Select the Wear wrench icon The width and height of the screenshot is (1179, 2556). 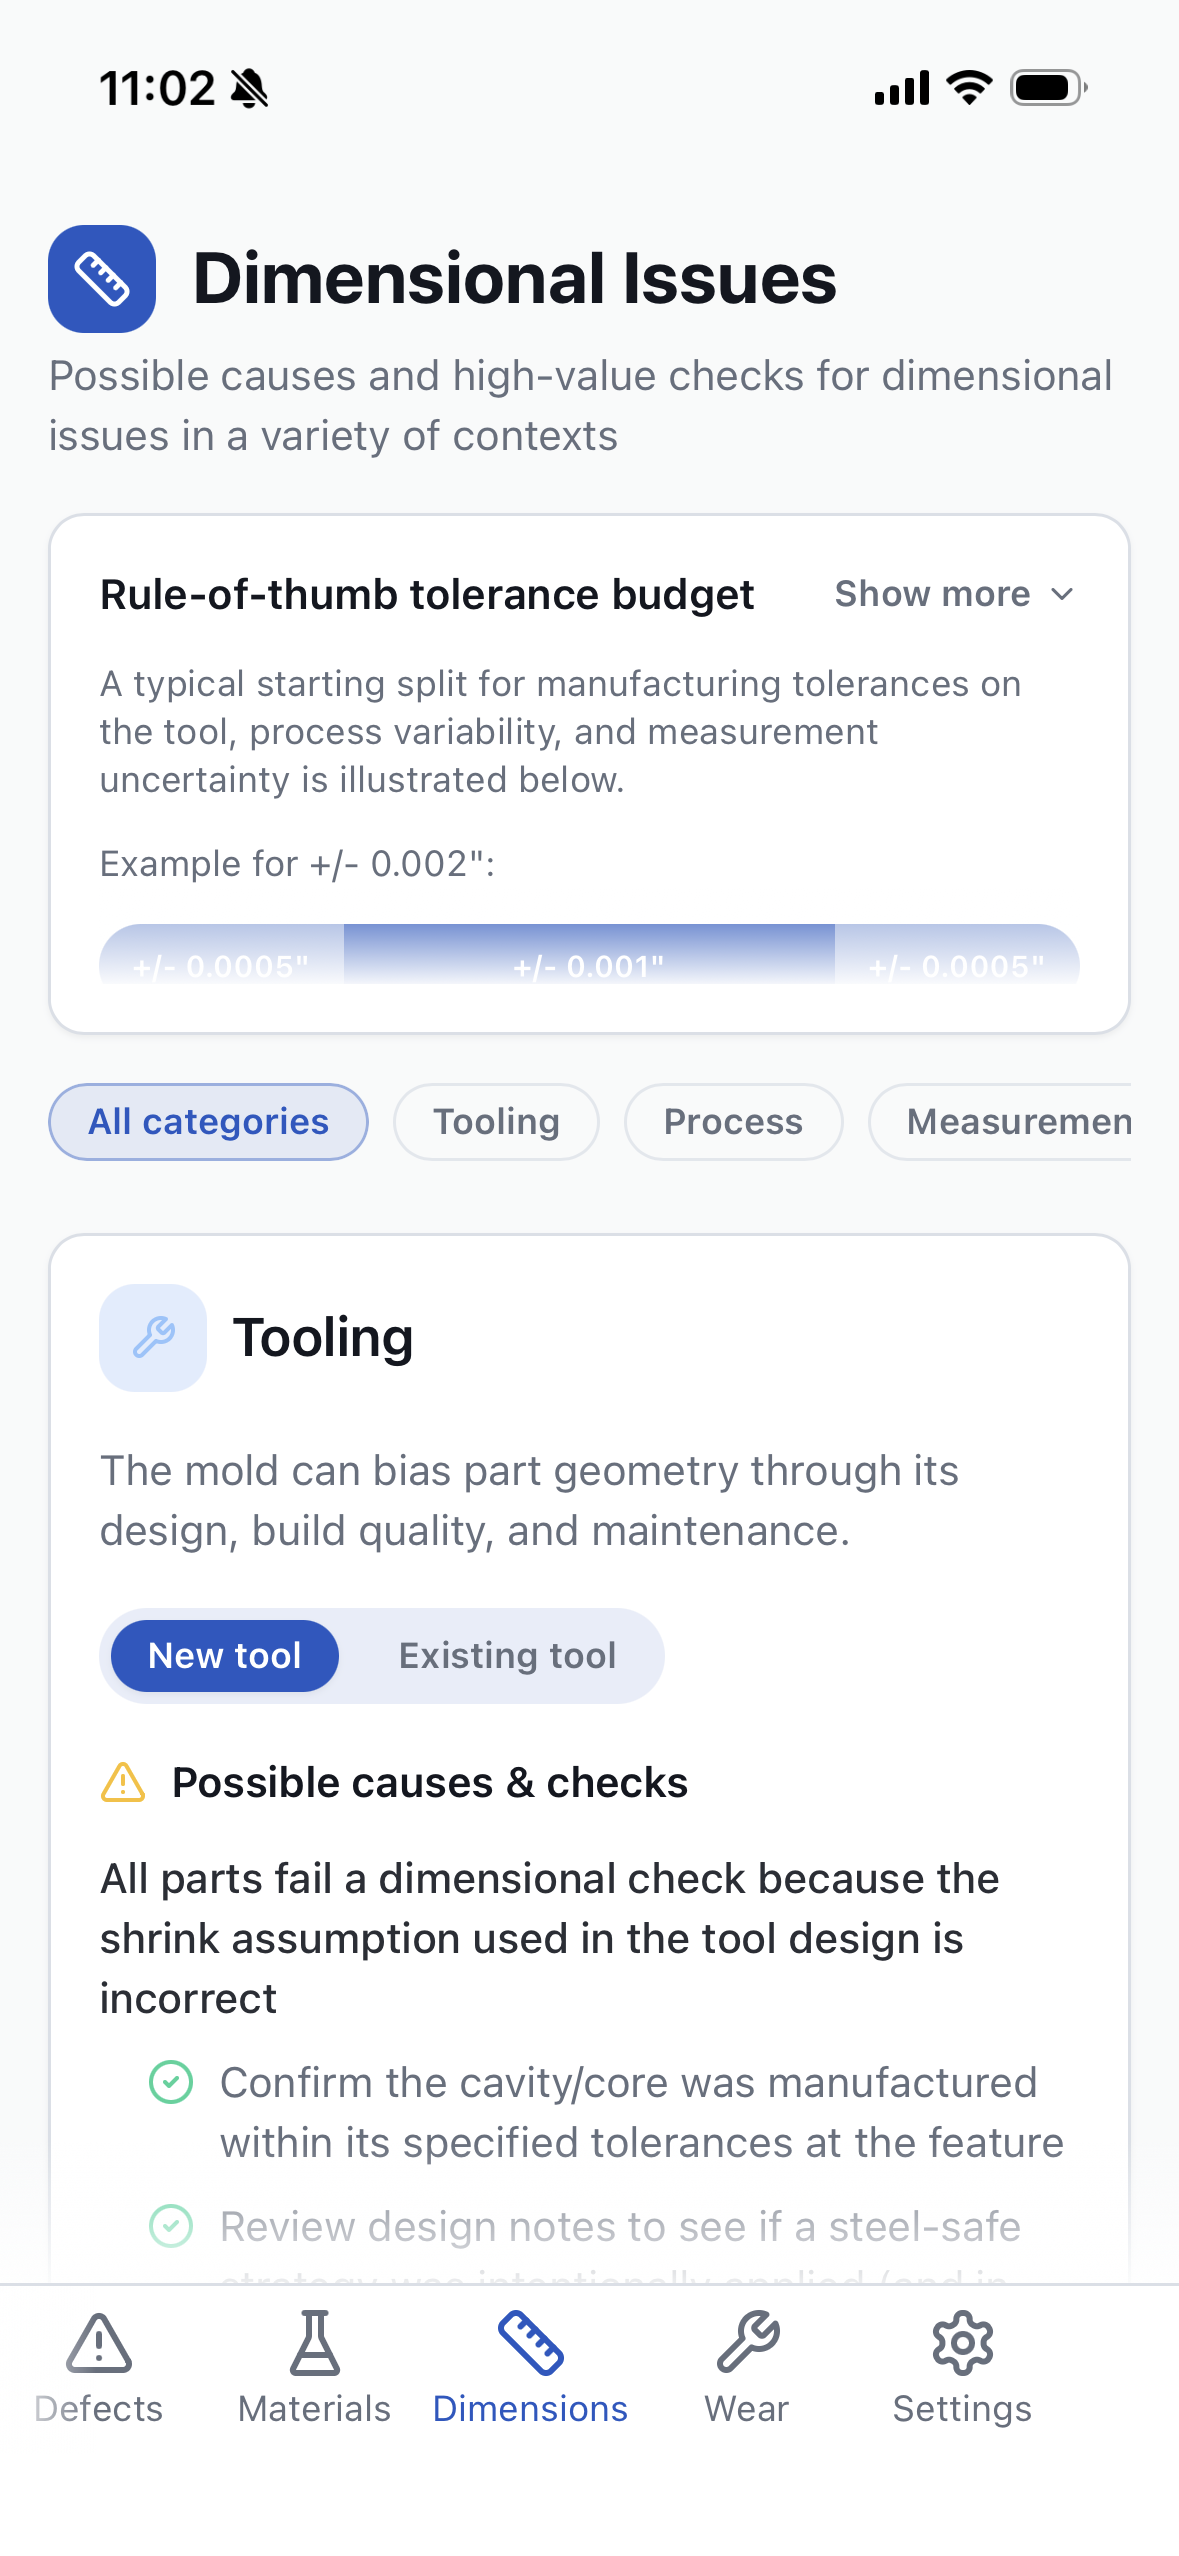[745, 2344]
